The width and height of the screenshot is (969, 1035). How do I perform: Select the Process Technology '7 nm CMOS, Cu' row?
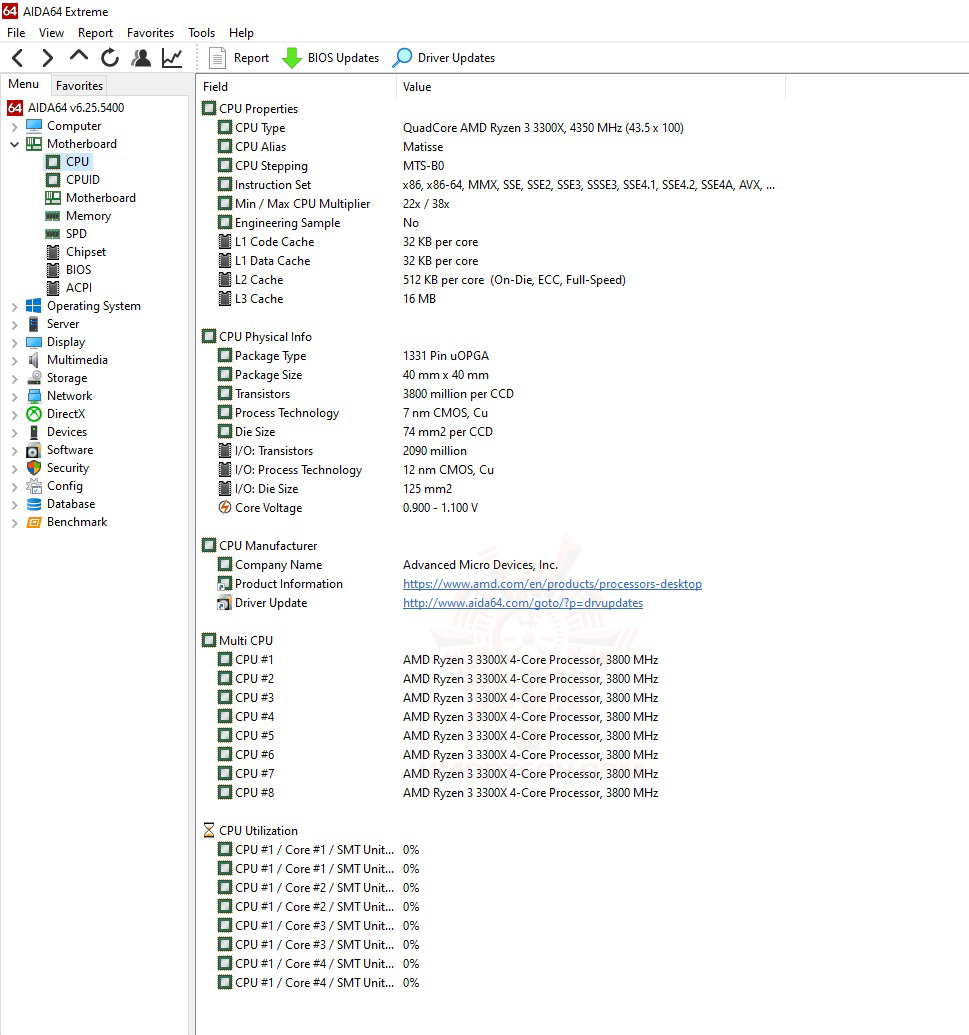[491, 413]
